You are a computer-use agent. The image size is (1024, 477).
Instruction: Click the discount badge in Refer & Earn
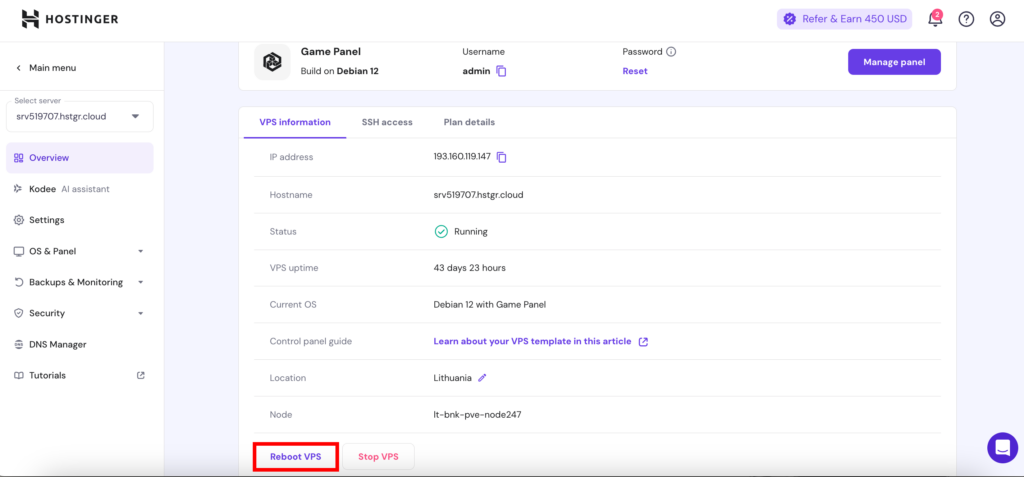tap(790, 19)
